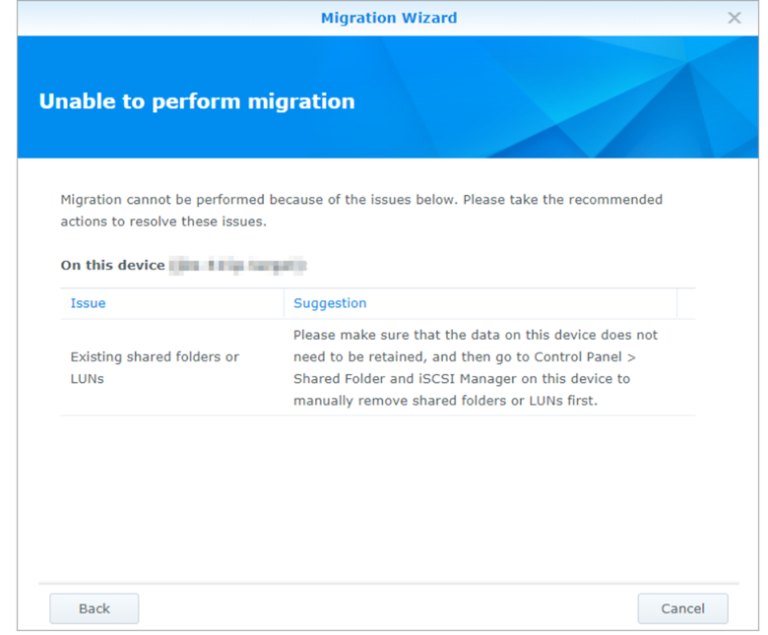Select the Existing shared folders or LUNs cell
This screenshot has height=635, width=768.
click(154, 368)
